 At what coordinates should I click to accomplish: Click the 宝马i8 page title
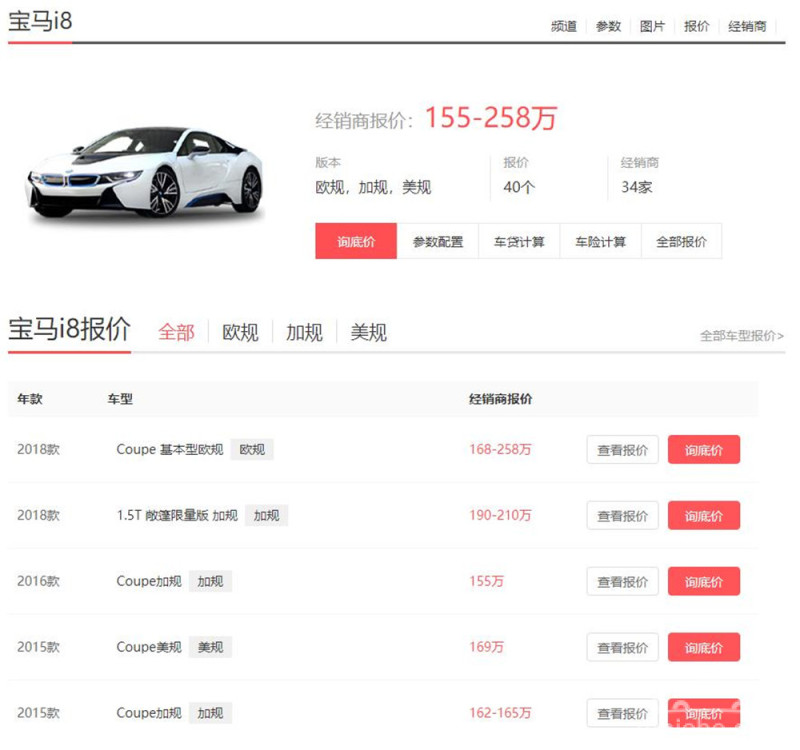pyautogui.click(x=40, y=22)
